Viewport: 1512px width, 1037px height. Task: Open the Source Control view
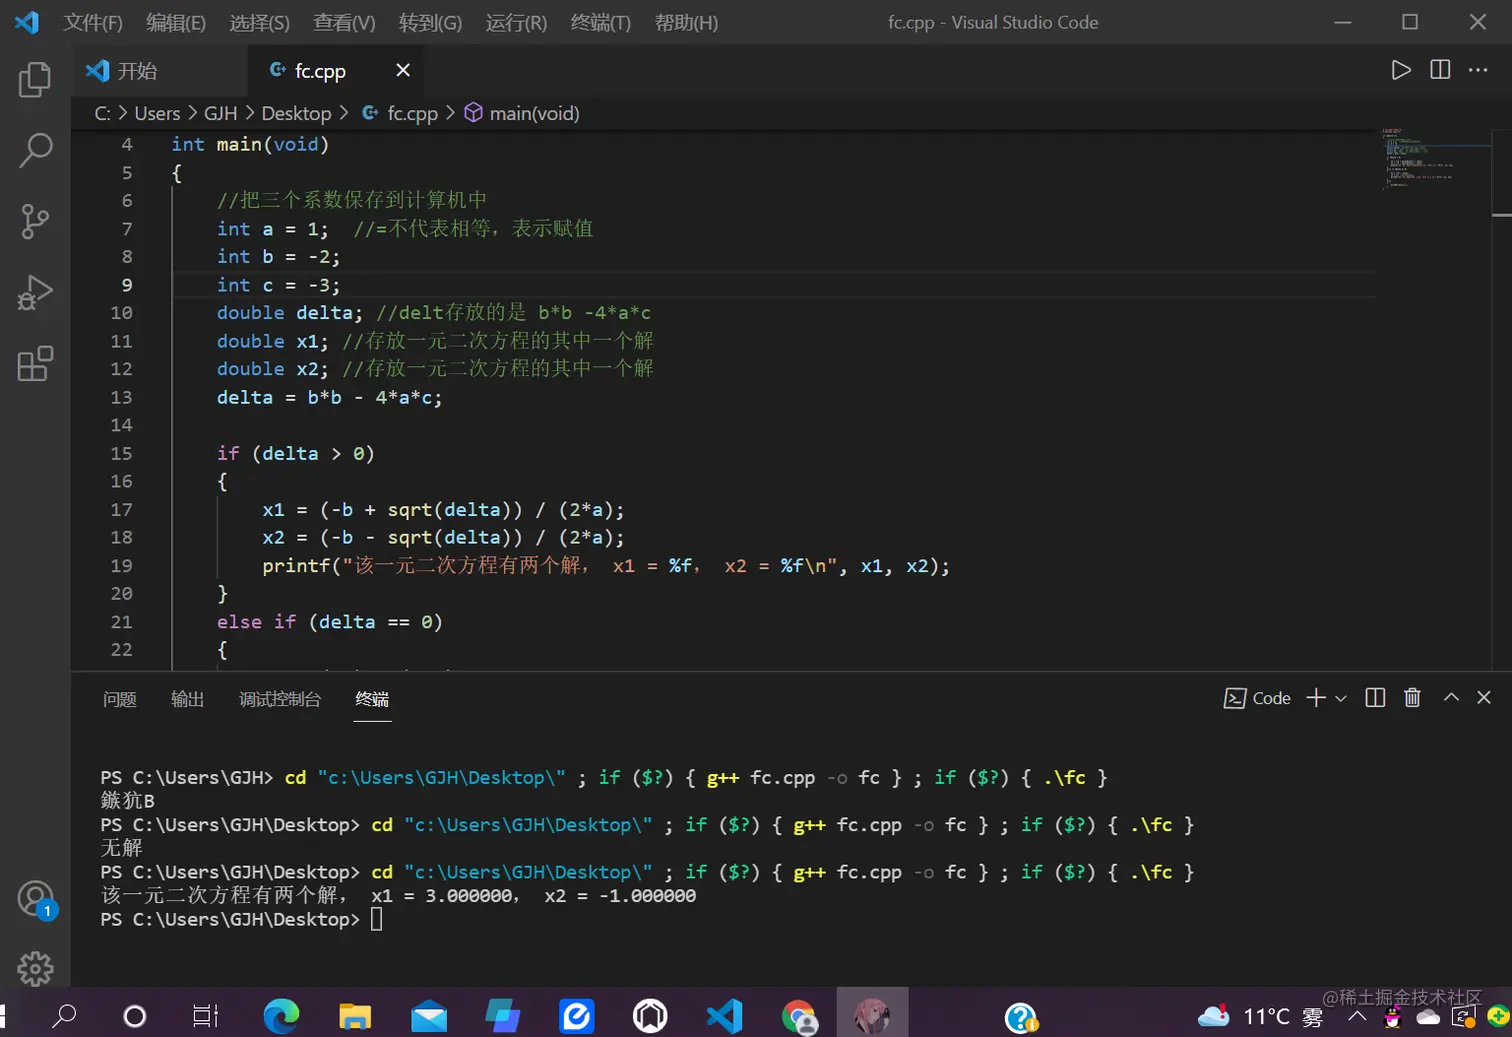(35, 221)
